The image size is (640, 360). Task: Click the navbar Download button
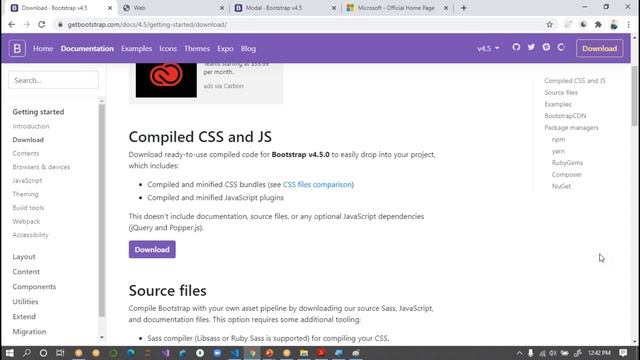point(599,48)
